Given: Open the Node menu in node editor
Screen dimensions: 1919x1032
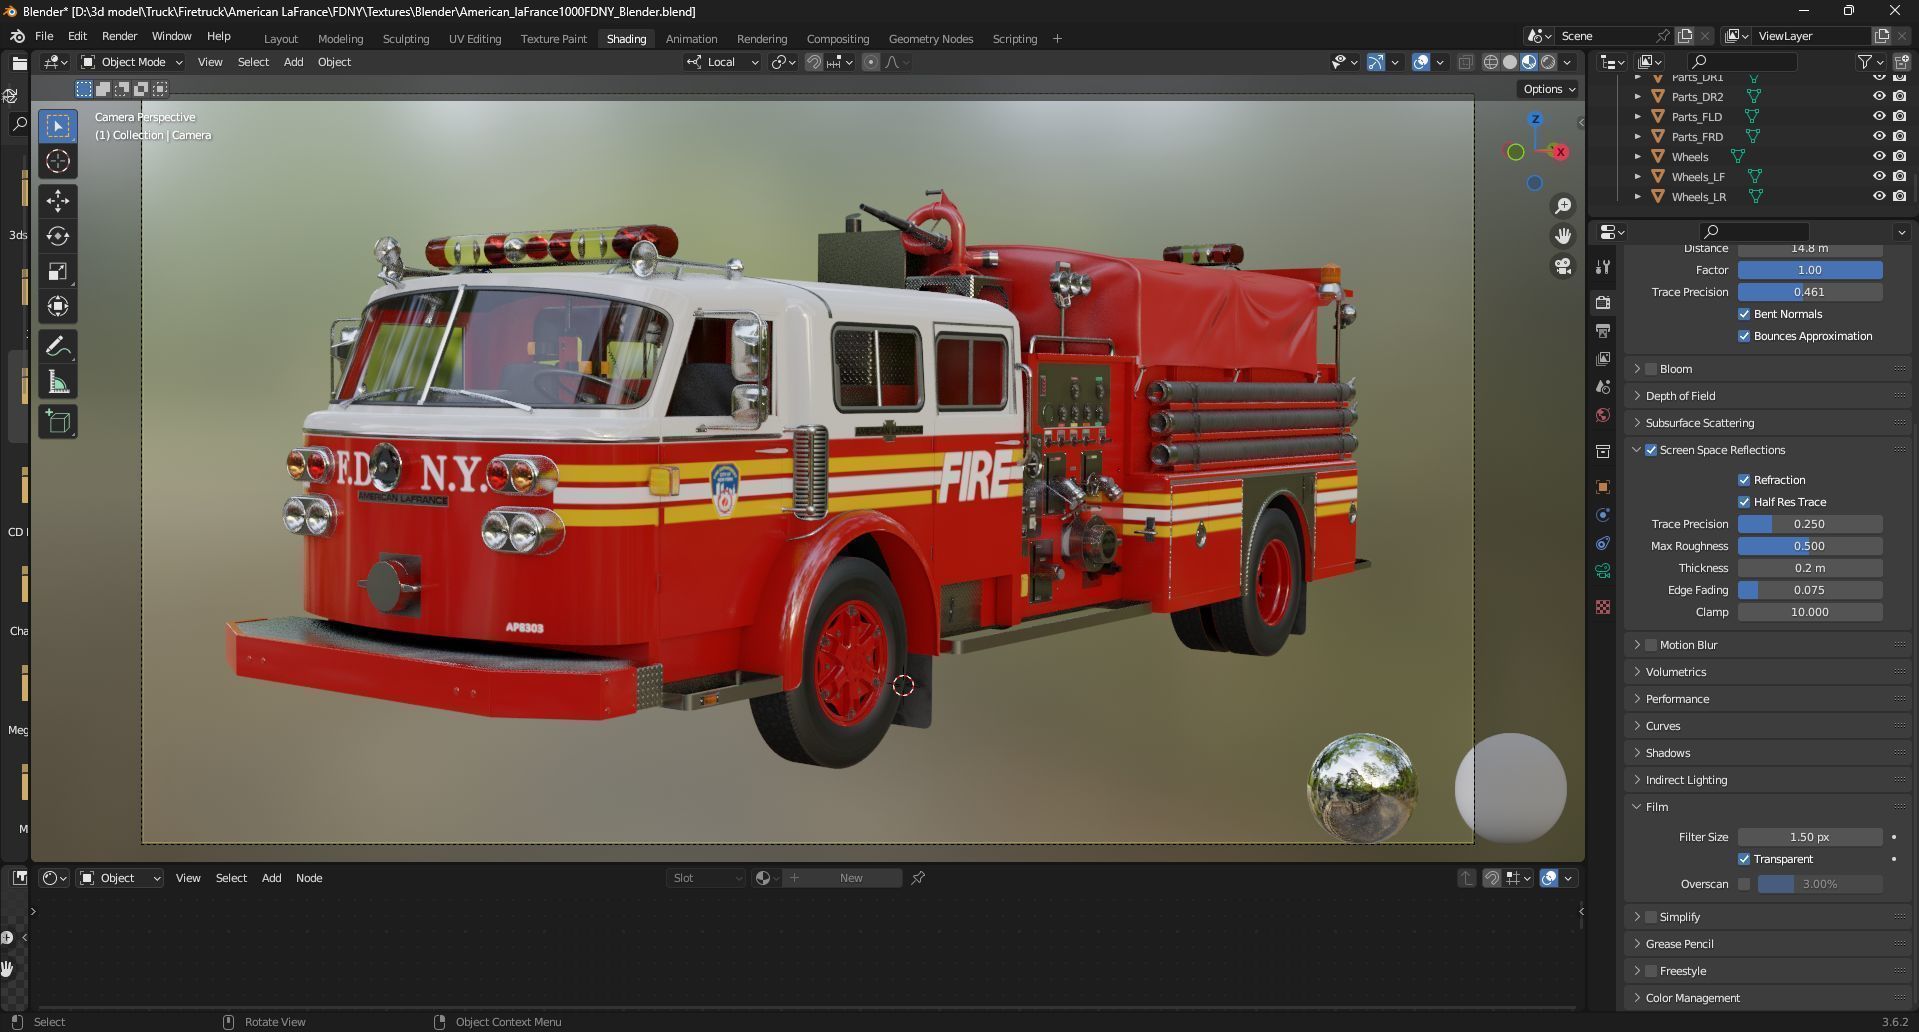Looking at the screenshot, I should coord(309,878).
